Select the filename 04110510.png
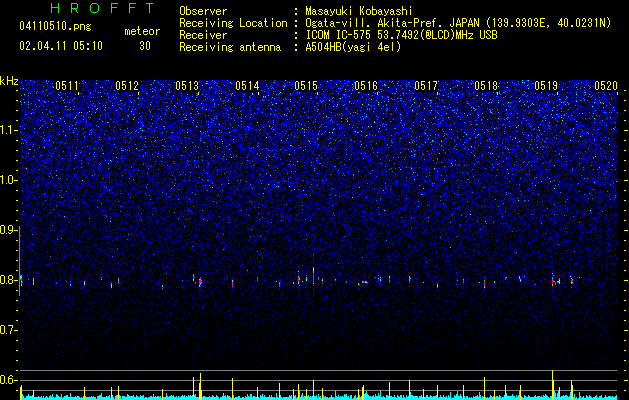The image size is (629, 400). pos(55,27)
